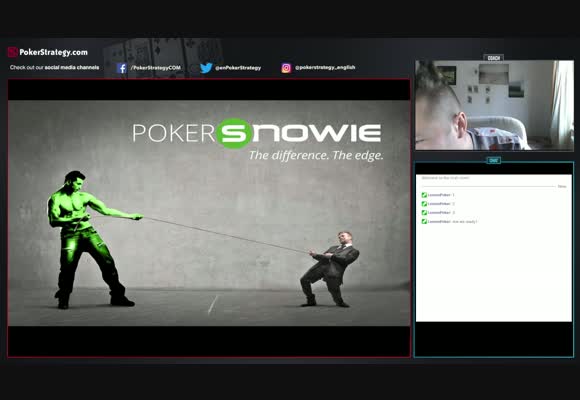Viewport: 580px width, 400px height.
Task: Click the green check icon beside message '1'
Action: tap(424, 195)
